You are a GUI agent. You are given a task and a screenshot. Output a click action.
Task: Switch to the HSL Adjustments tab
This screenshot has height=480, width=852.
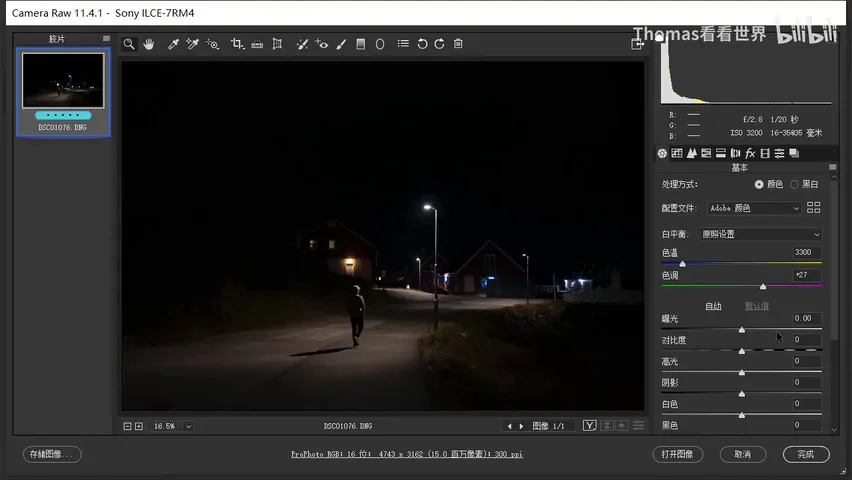pos(706,153)
